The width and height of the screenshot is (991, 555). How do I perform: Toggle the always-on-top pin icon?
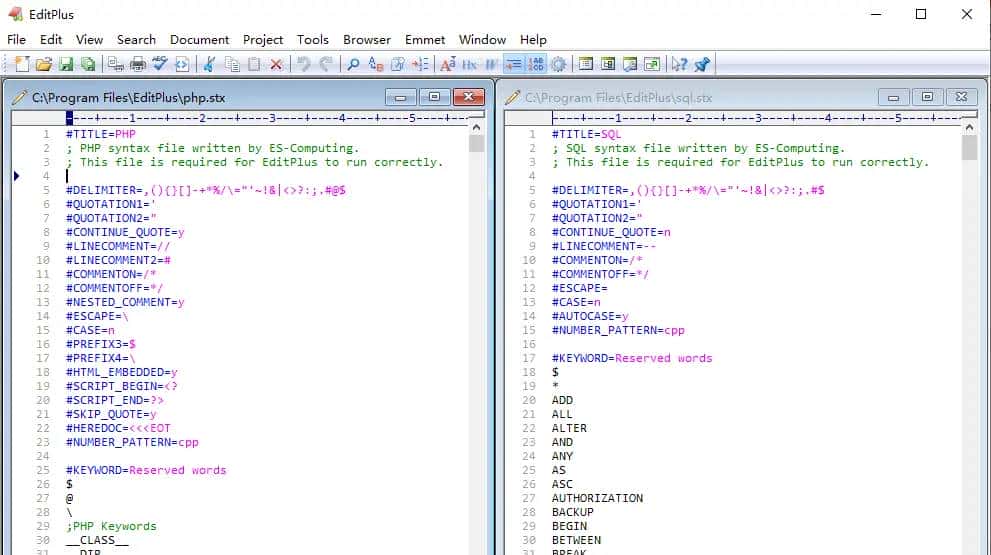tap(702, 64)
